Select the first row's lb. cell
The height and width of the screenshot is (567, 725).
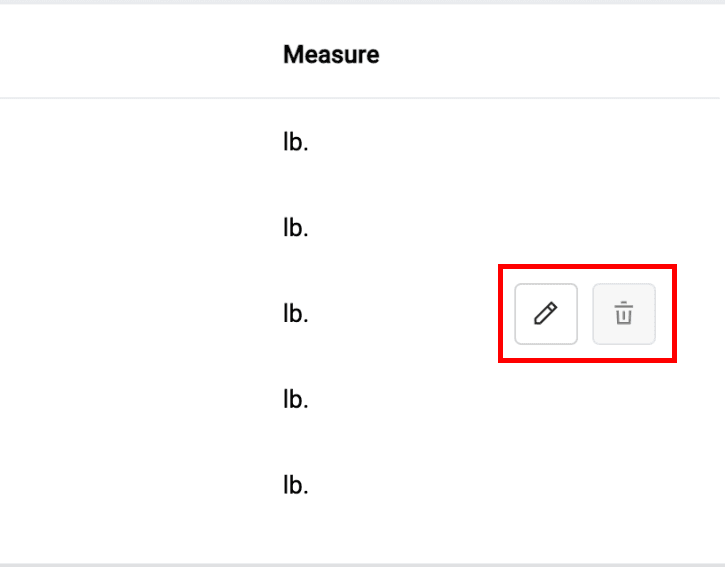[296, 142]
